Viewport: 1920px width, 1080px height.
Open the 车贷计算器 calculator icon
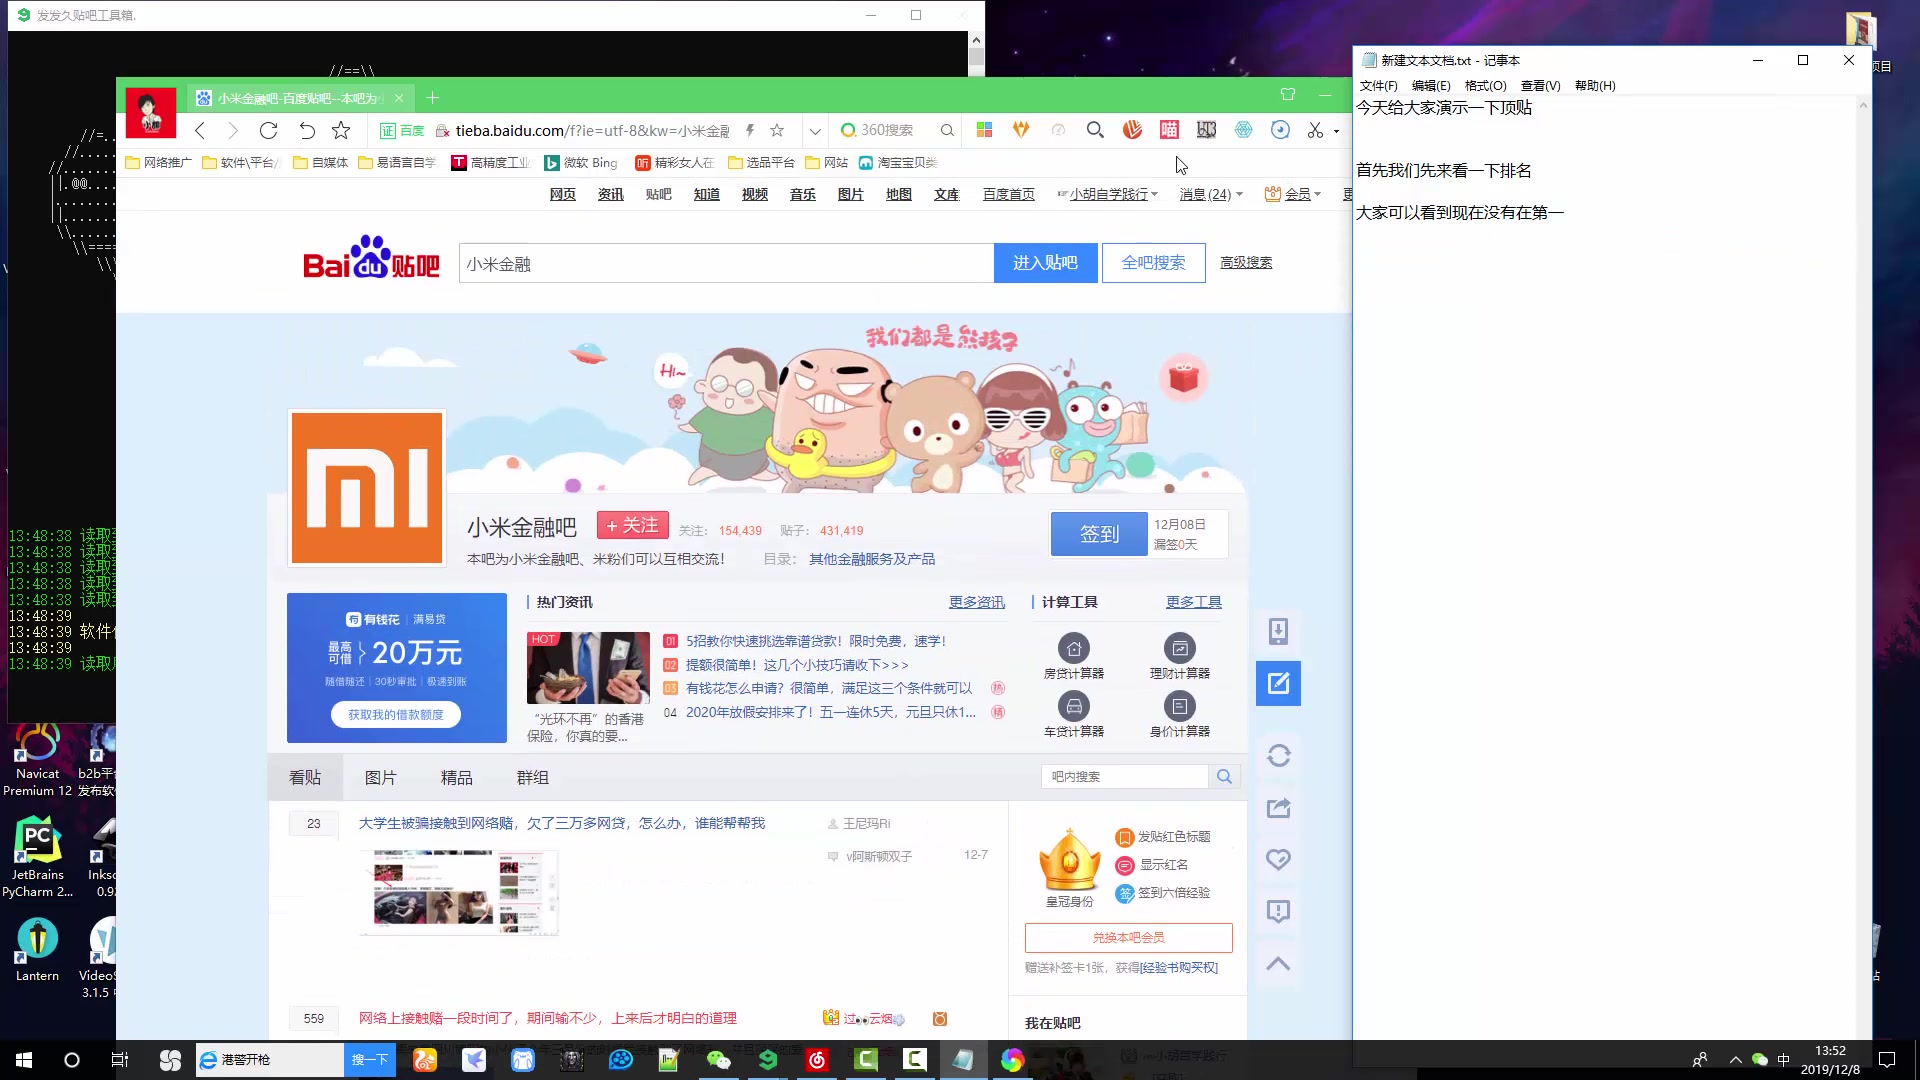pos(1073,706)
